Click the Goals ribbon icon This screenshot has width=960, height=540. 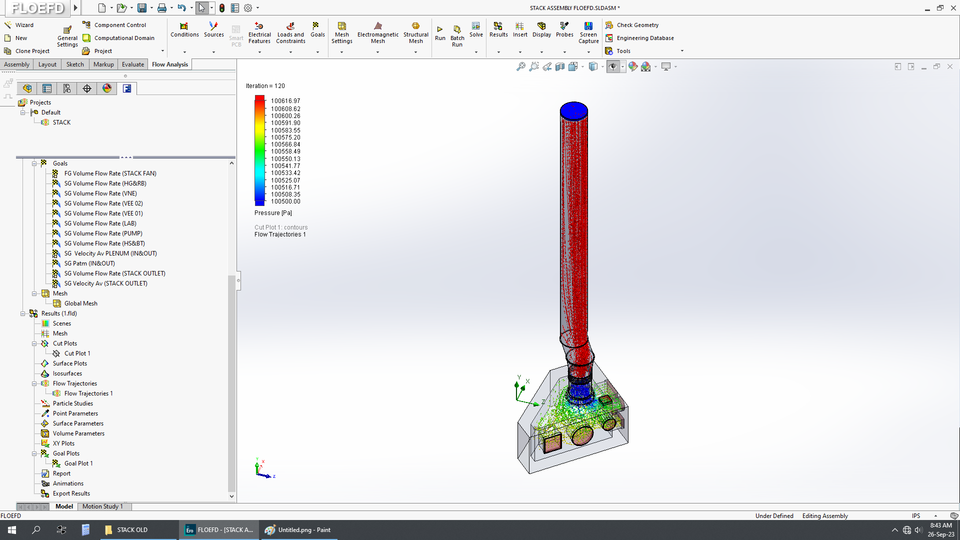pos(317,26)
